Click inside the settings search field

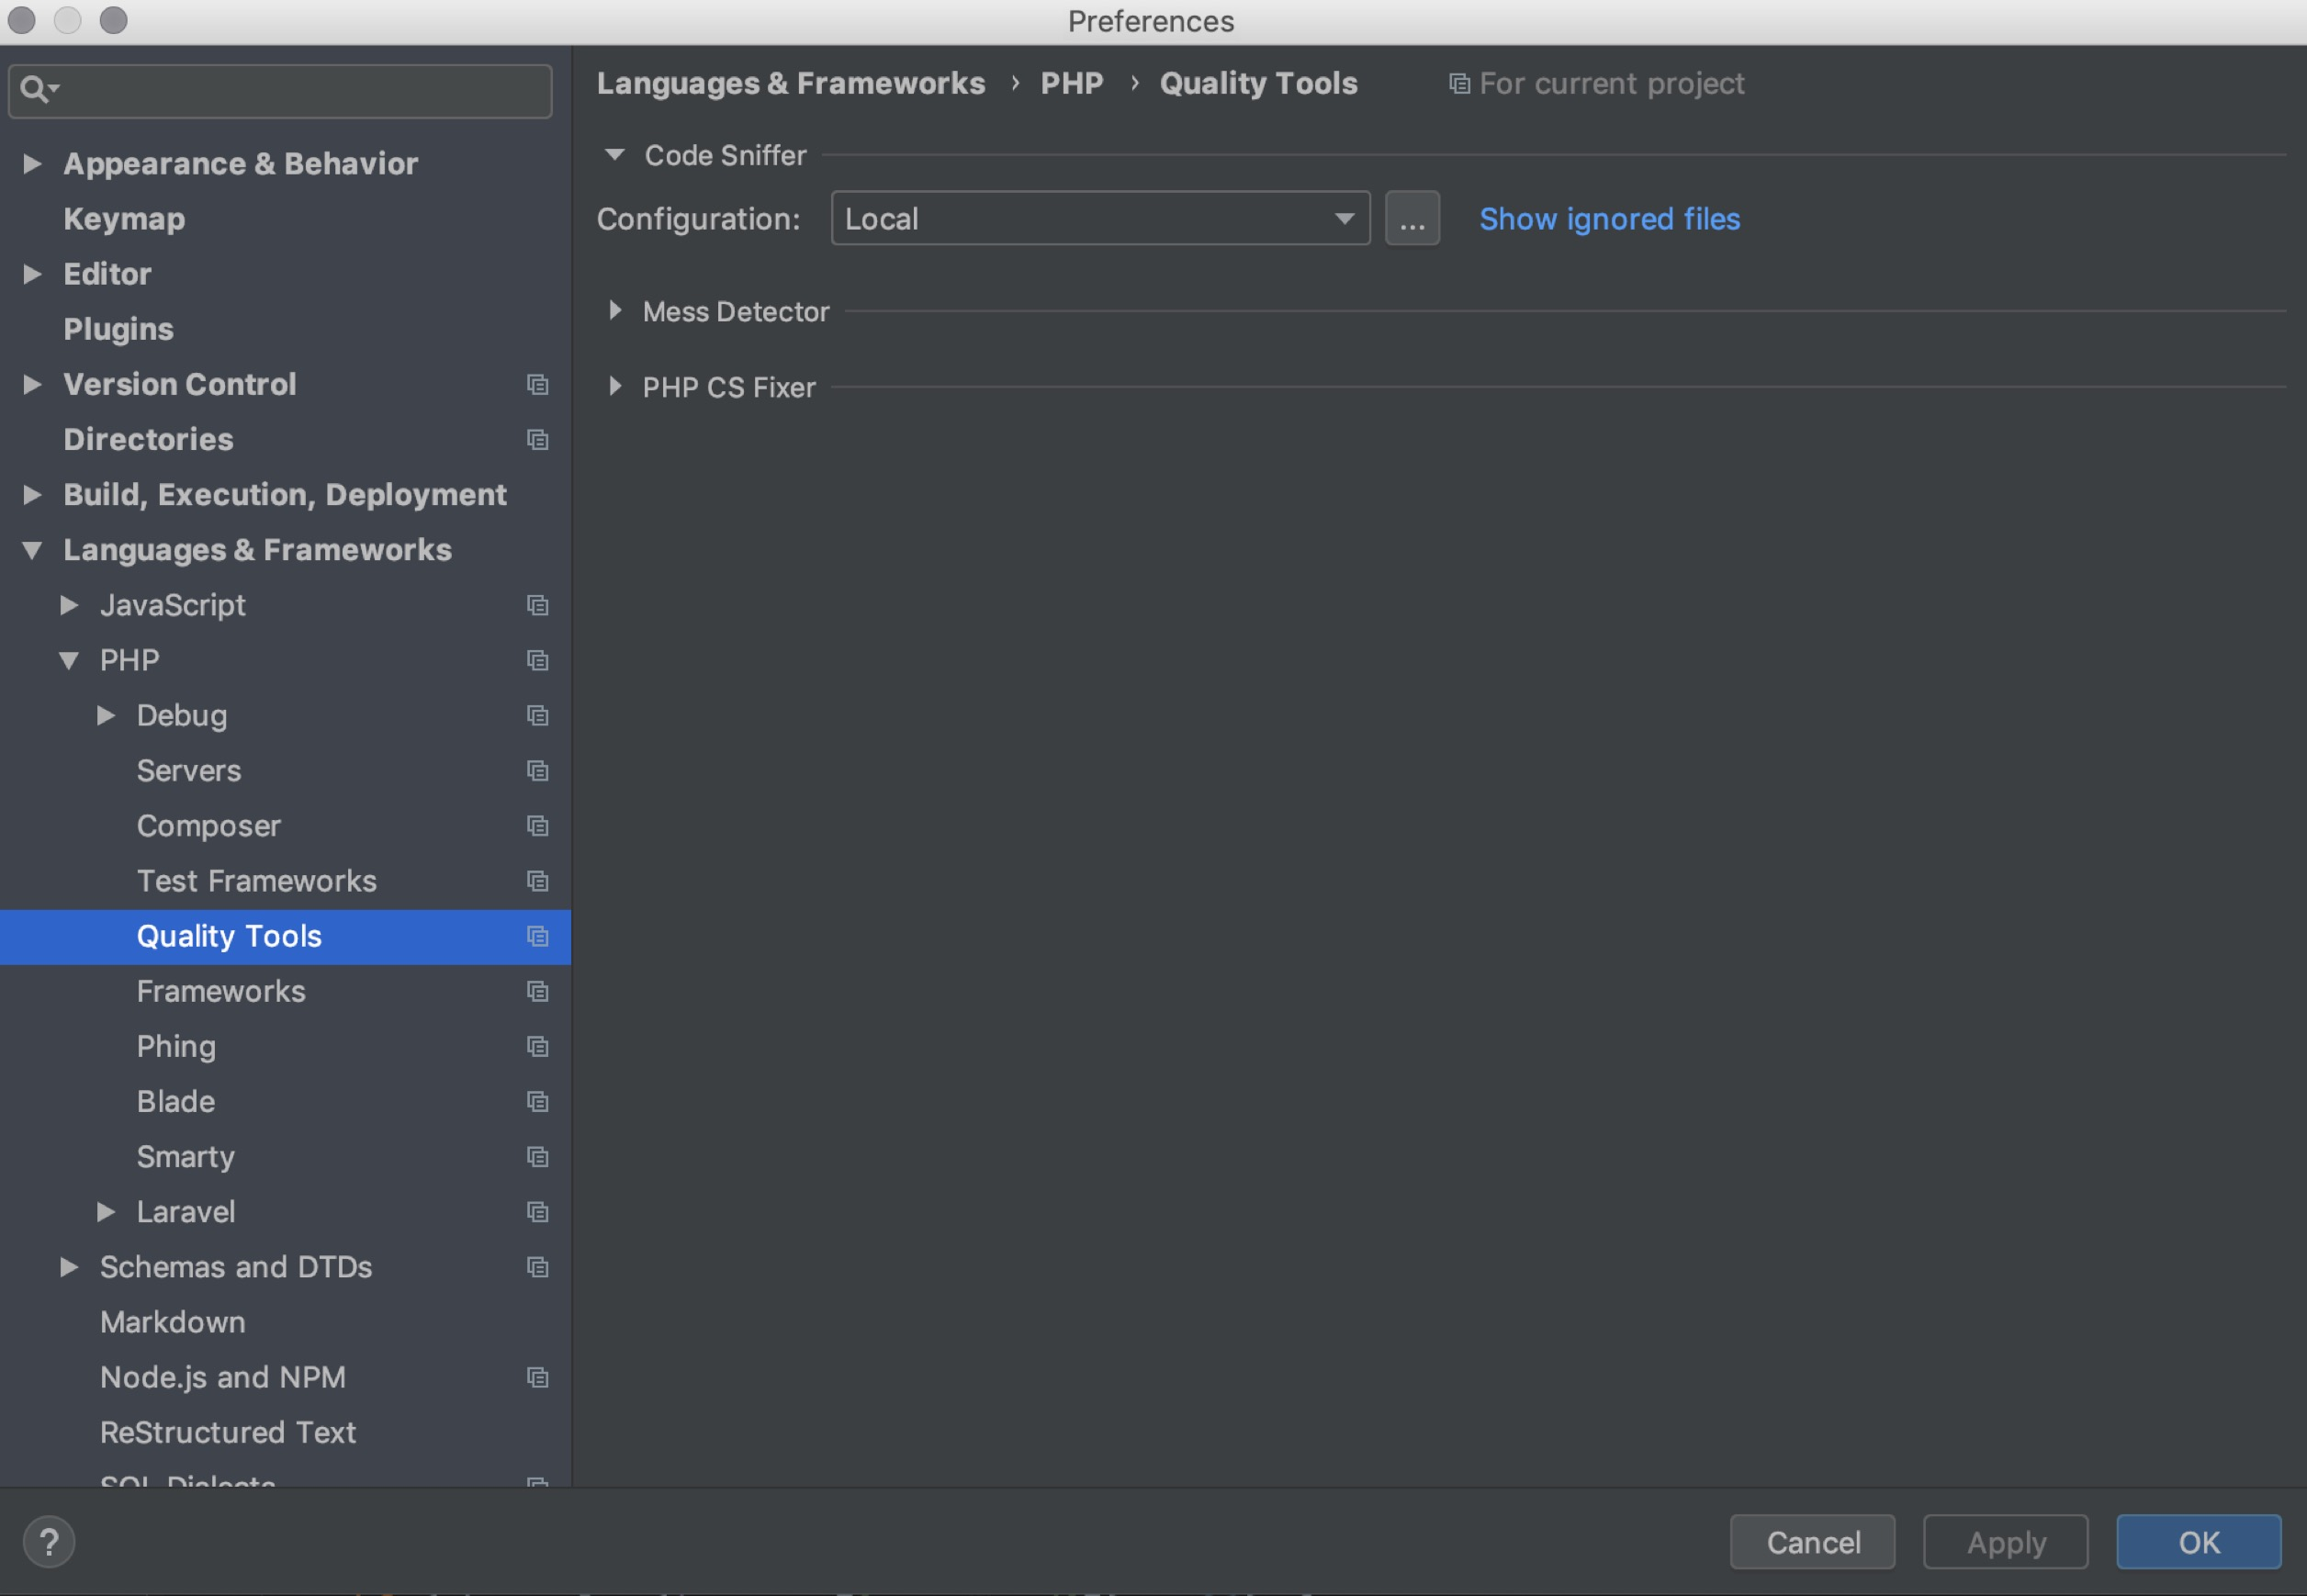click(280, 91)
